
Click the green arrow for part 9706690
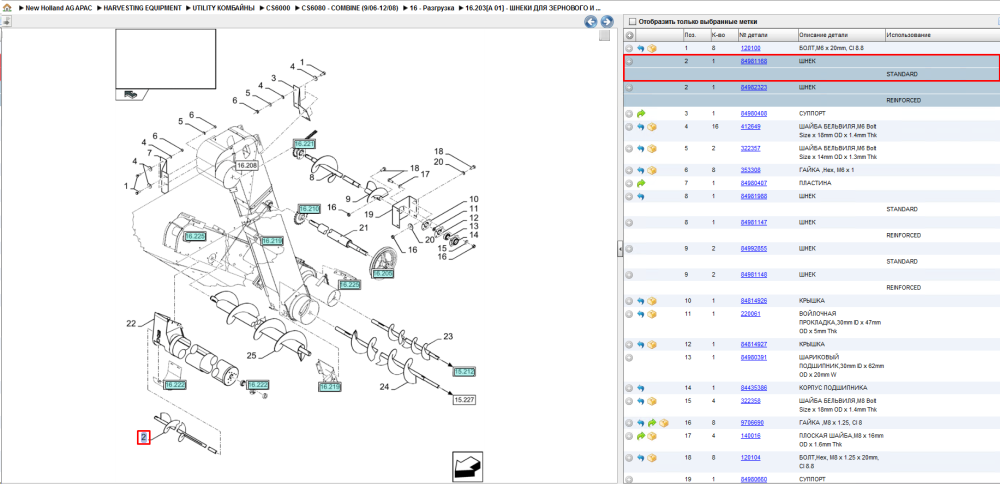click(x=652, y=423)
